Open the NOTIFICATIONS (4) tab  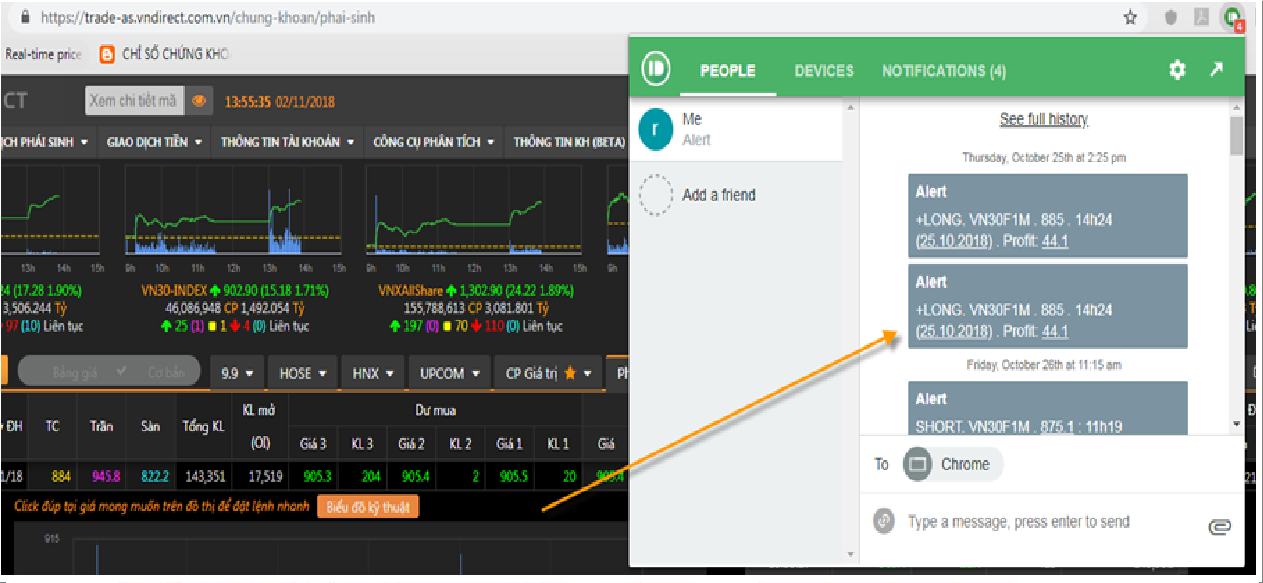click(943, 71)
